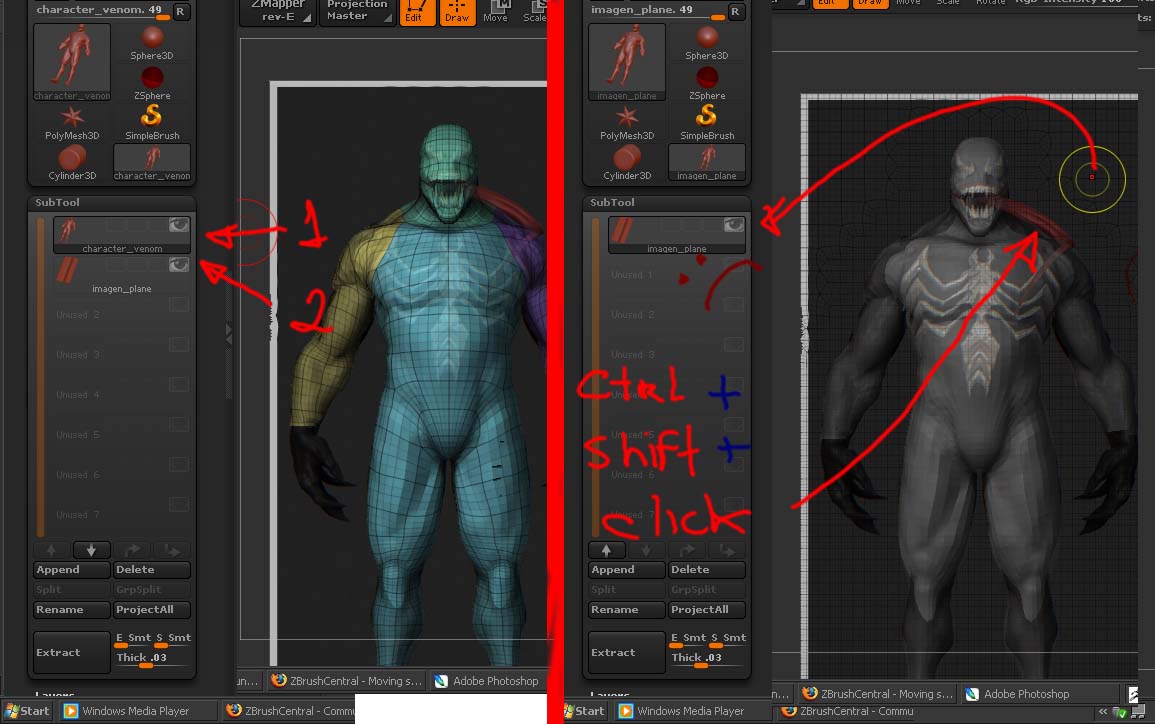
Task: Click Delete in the character_venom SubTool panel
Action: pos(152,570)
